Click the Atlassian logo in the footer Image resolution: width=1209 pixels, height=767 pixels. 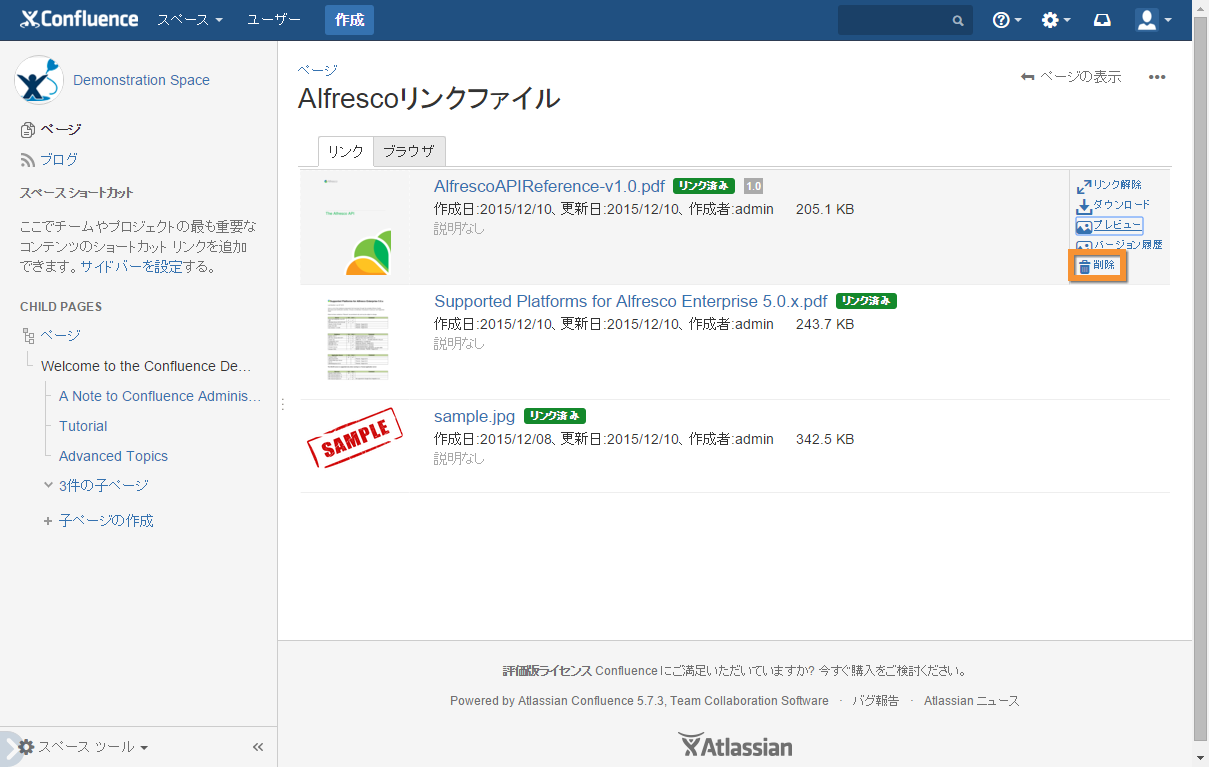[735, 745]
